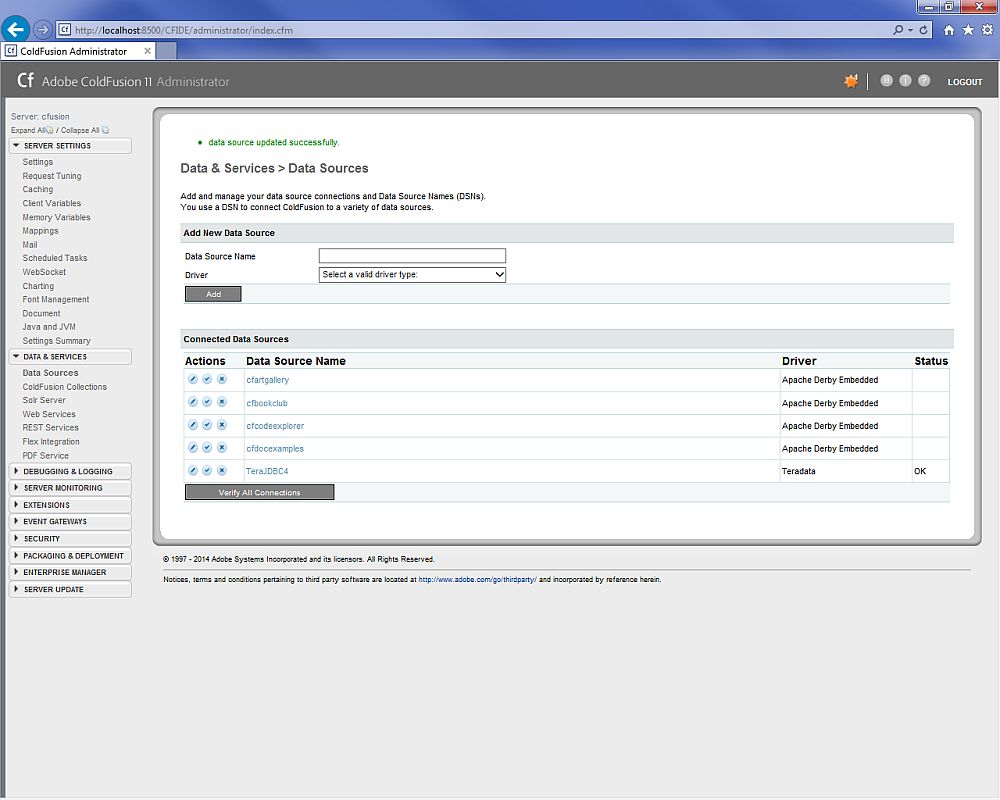This screenshot has width=1000, height=800.
Task: Expand the SECURITY section
Action: [70, 538]
